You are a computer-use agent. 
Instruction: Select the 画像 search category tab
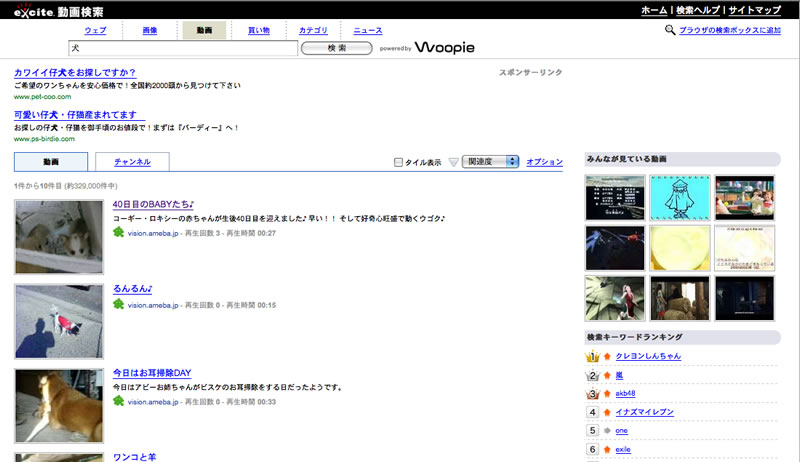coord(150,31)
